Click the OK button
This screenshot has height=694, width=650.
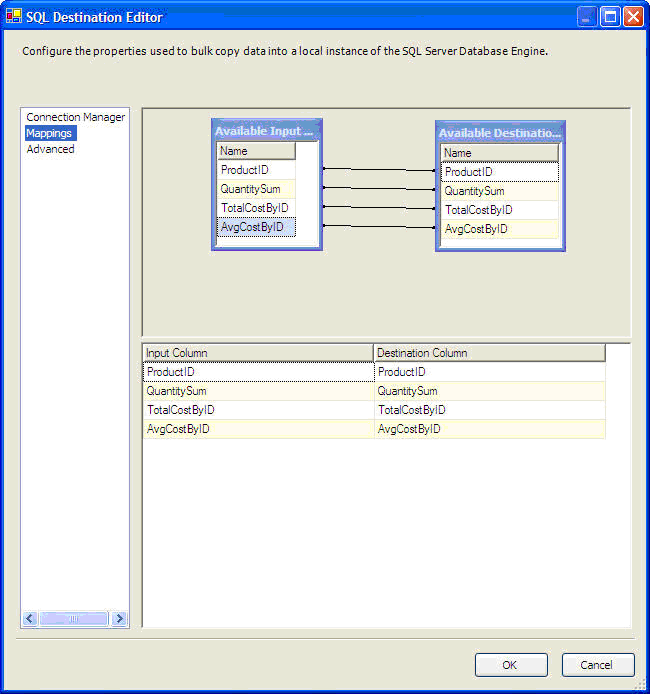pyautogui.click(x=511, y=665)
